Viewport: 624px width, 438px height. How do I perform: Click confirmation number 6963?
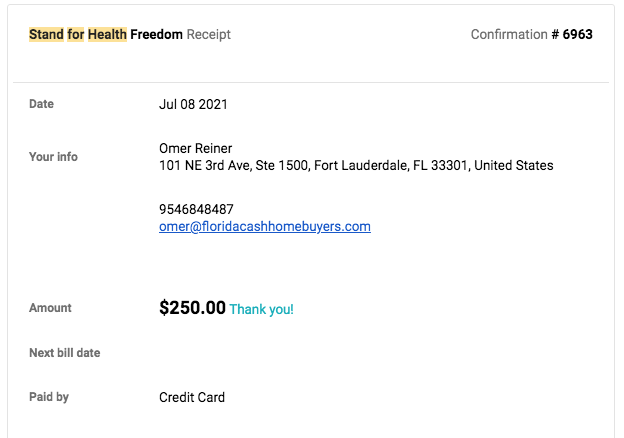point(577,34)
